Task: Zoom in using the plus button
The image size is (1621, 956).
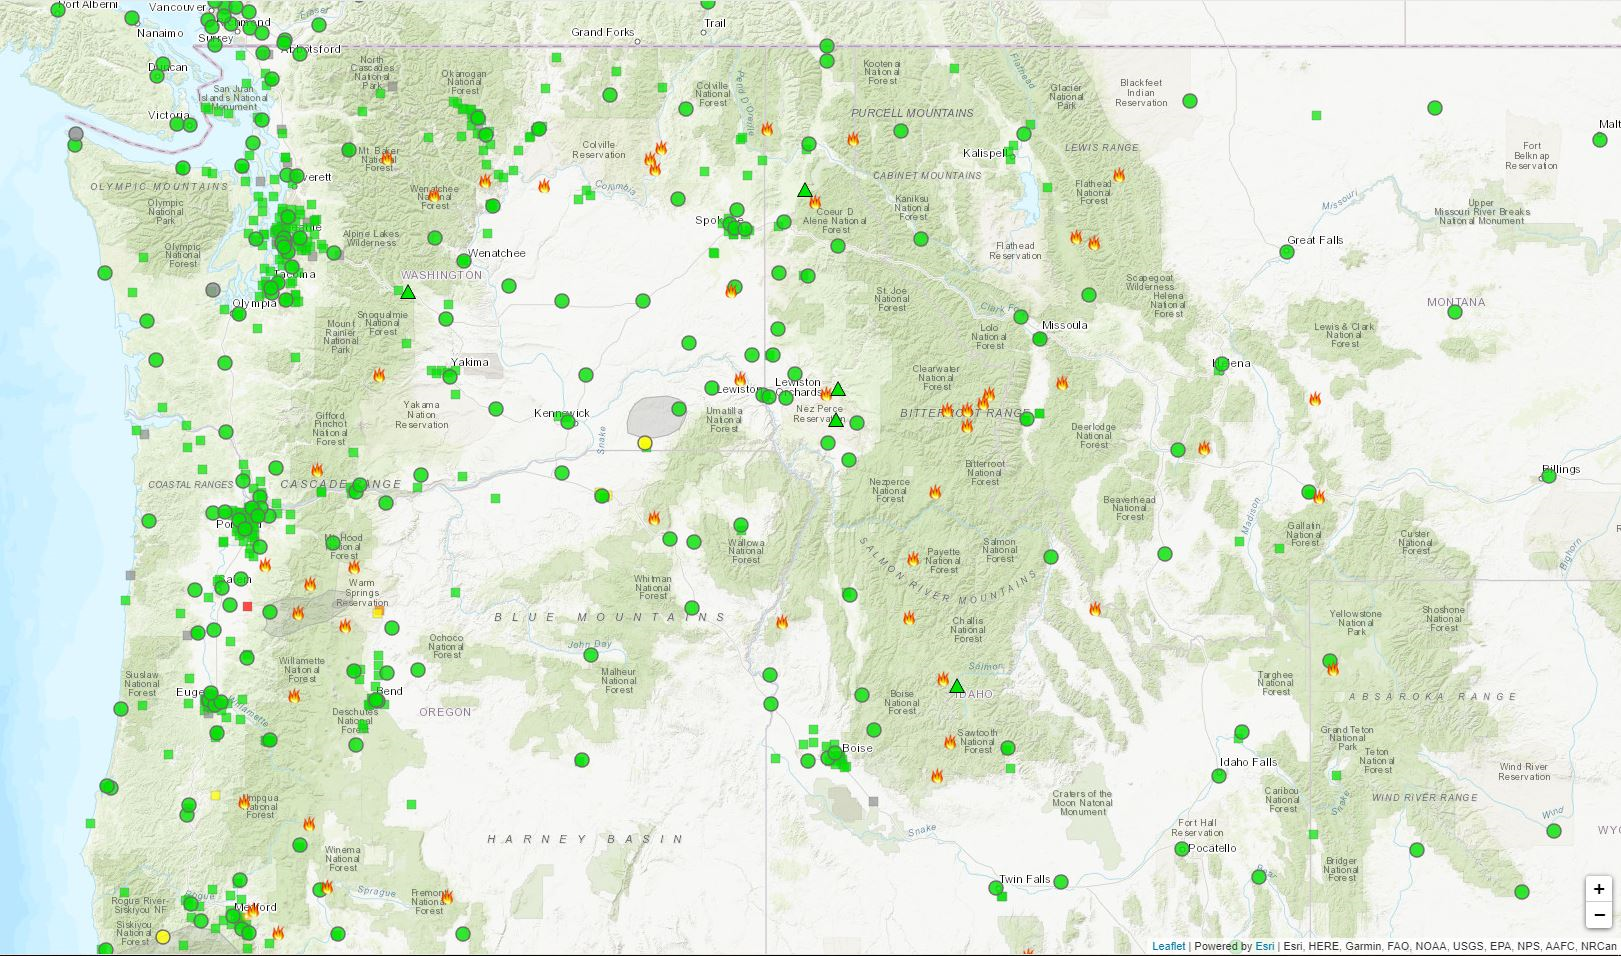Action: coord(1597,889)
